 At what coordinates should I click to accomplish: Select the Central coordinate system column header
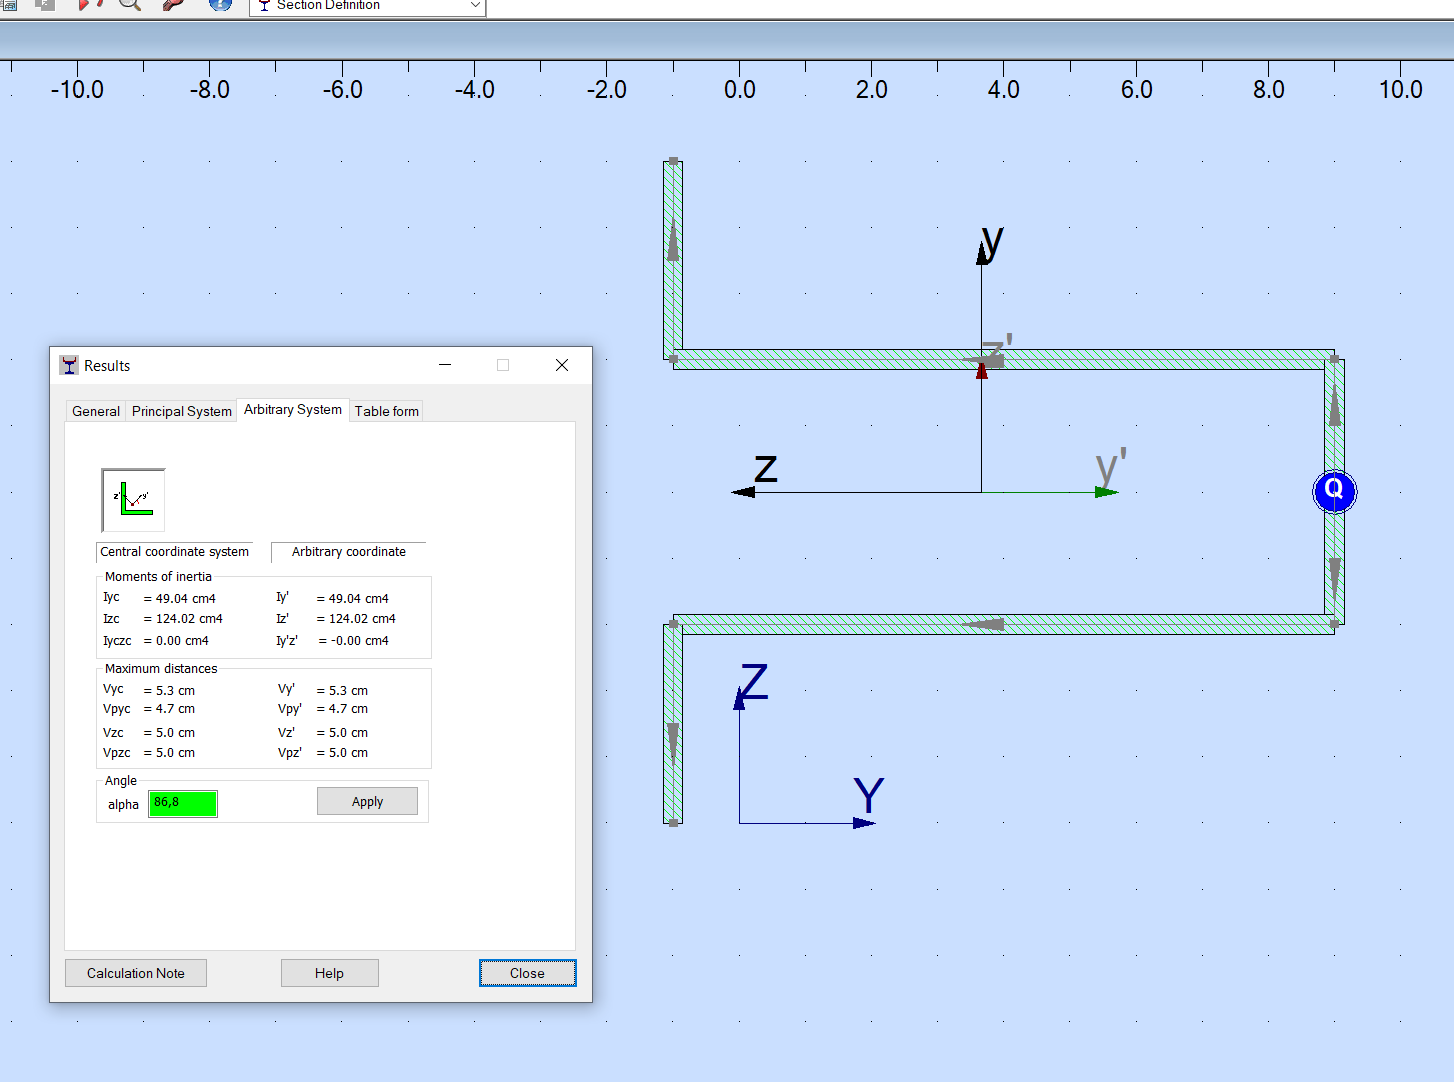(174, 552)
